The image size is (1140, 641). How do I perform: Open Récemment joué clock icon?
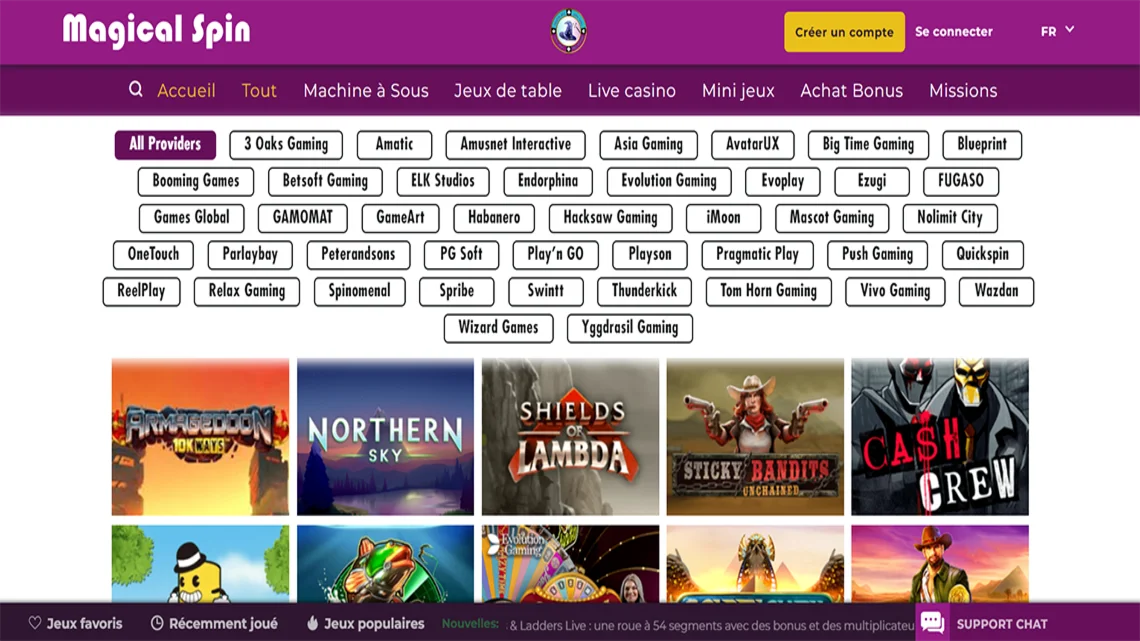[156, 623]
